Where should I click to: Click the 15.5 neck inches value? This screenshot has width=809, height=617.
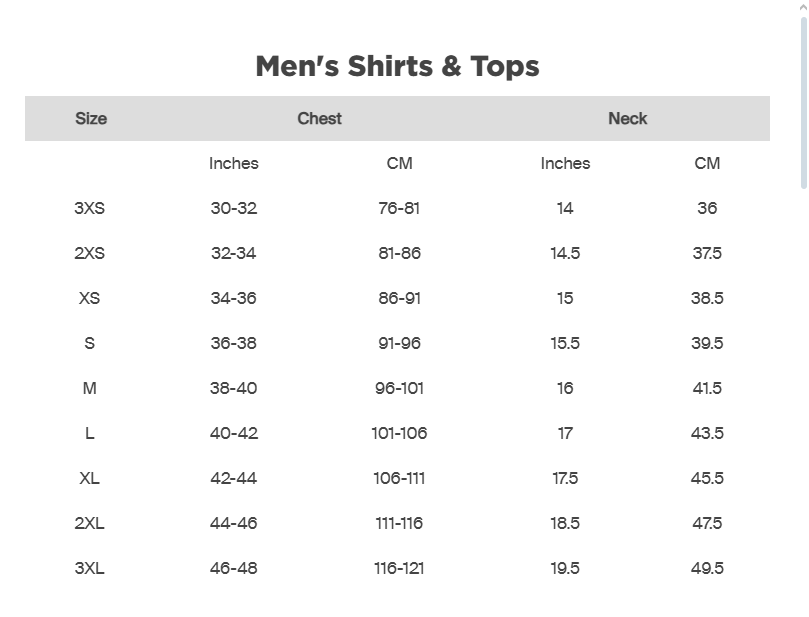[x=565, y=343]
